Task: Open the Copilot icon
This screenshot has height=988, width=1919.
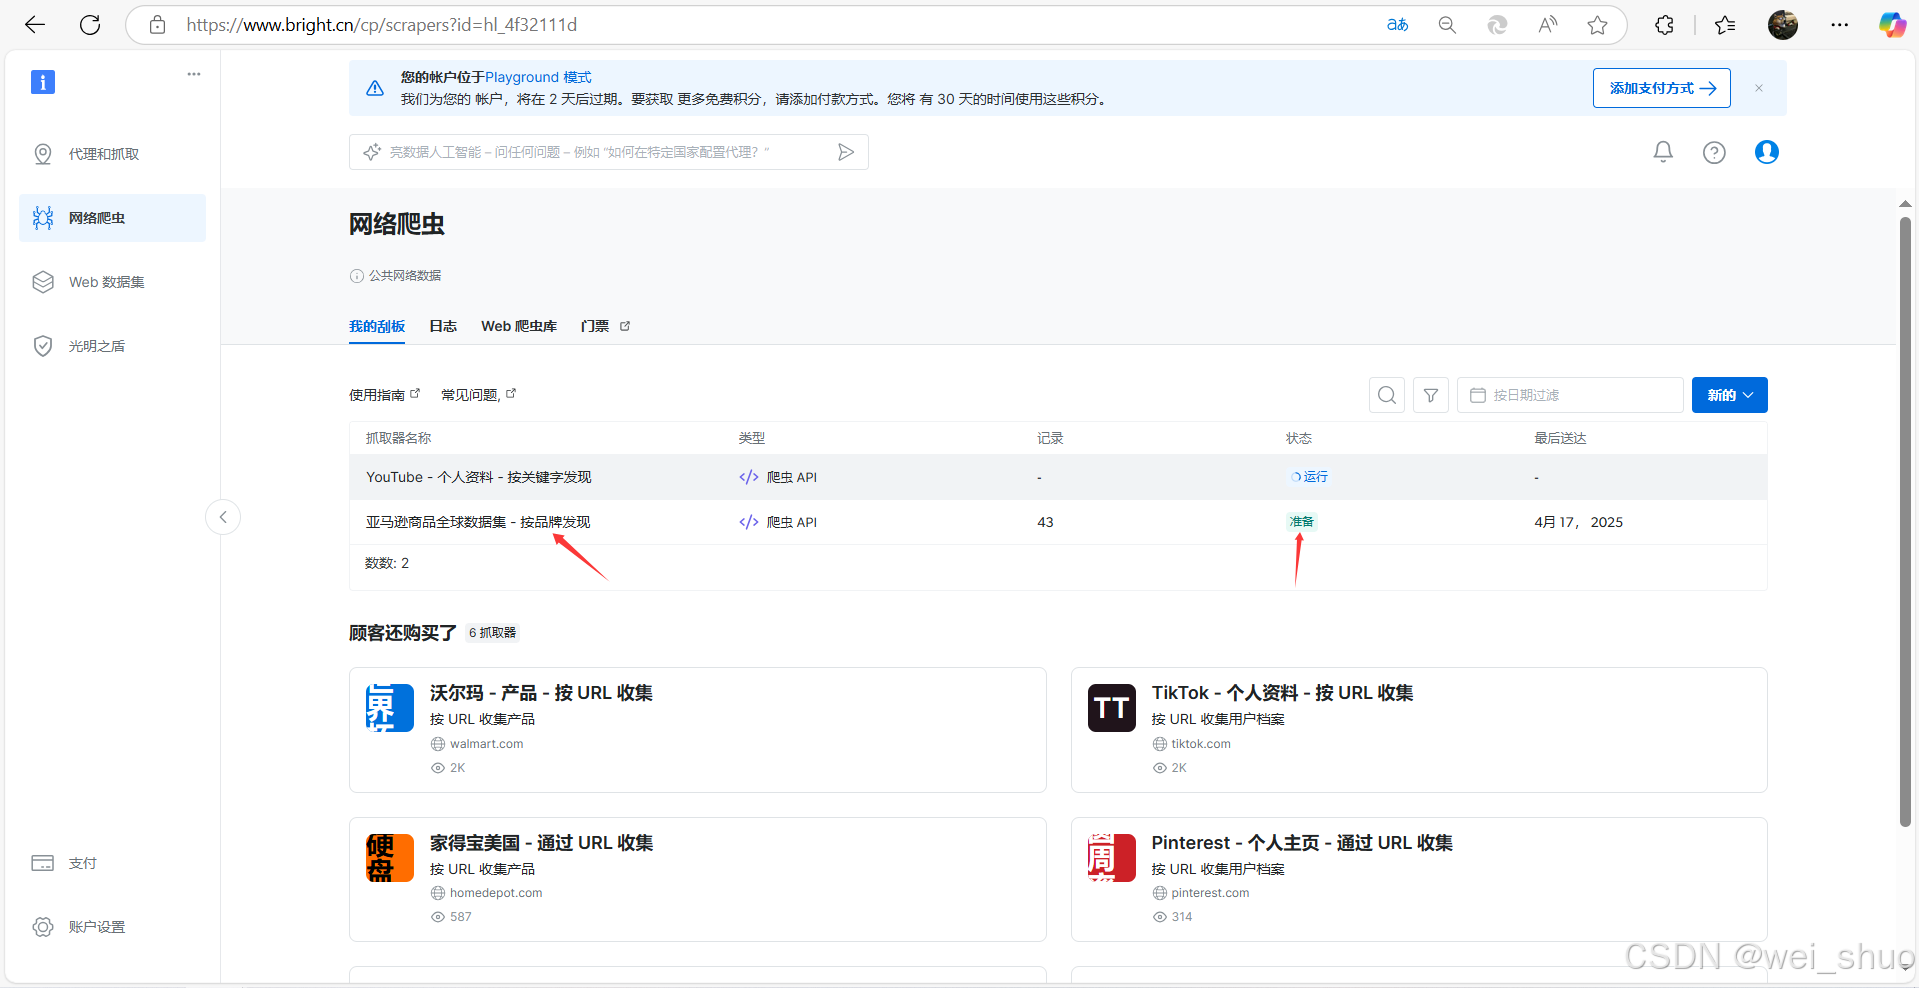Action: tap(1891, 25)
